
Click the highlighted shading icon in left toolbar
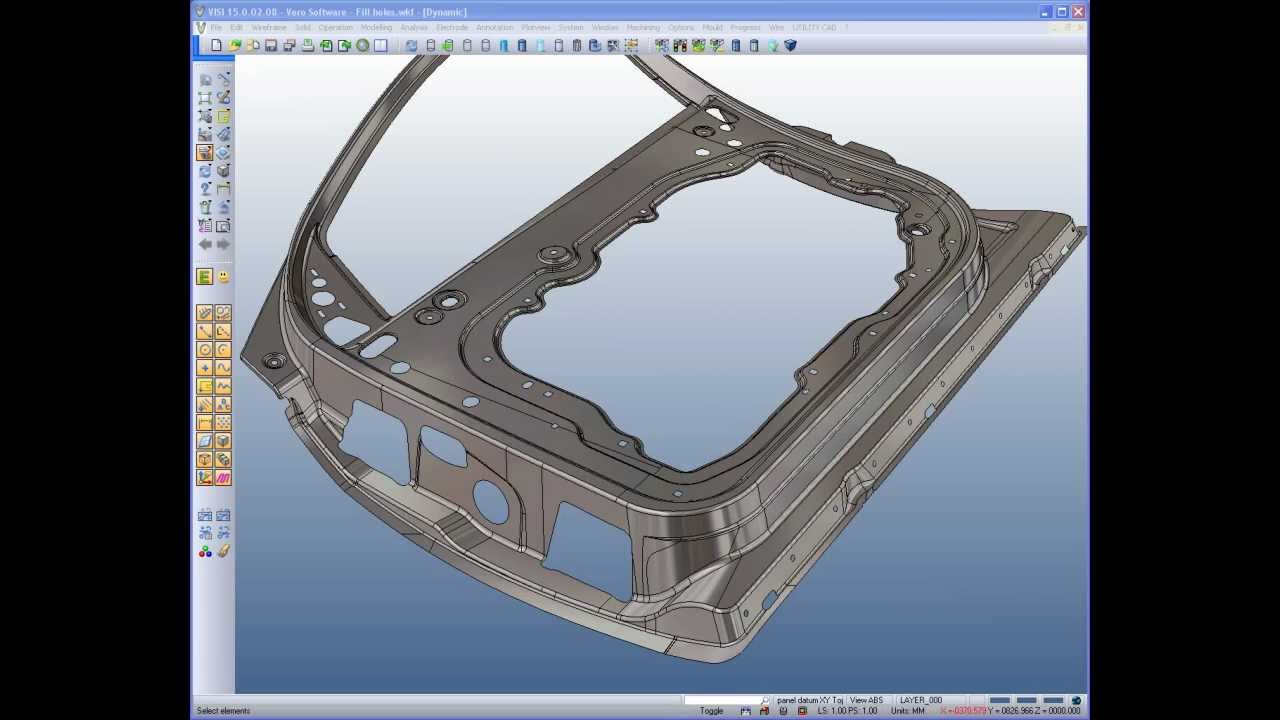tap(205, 153)
